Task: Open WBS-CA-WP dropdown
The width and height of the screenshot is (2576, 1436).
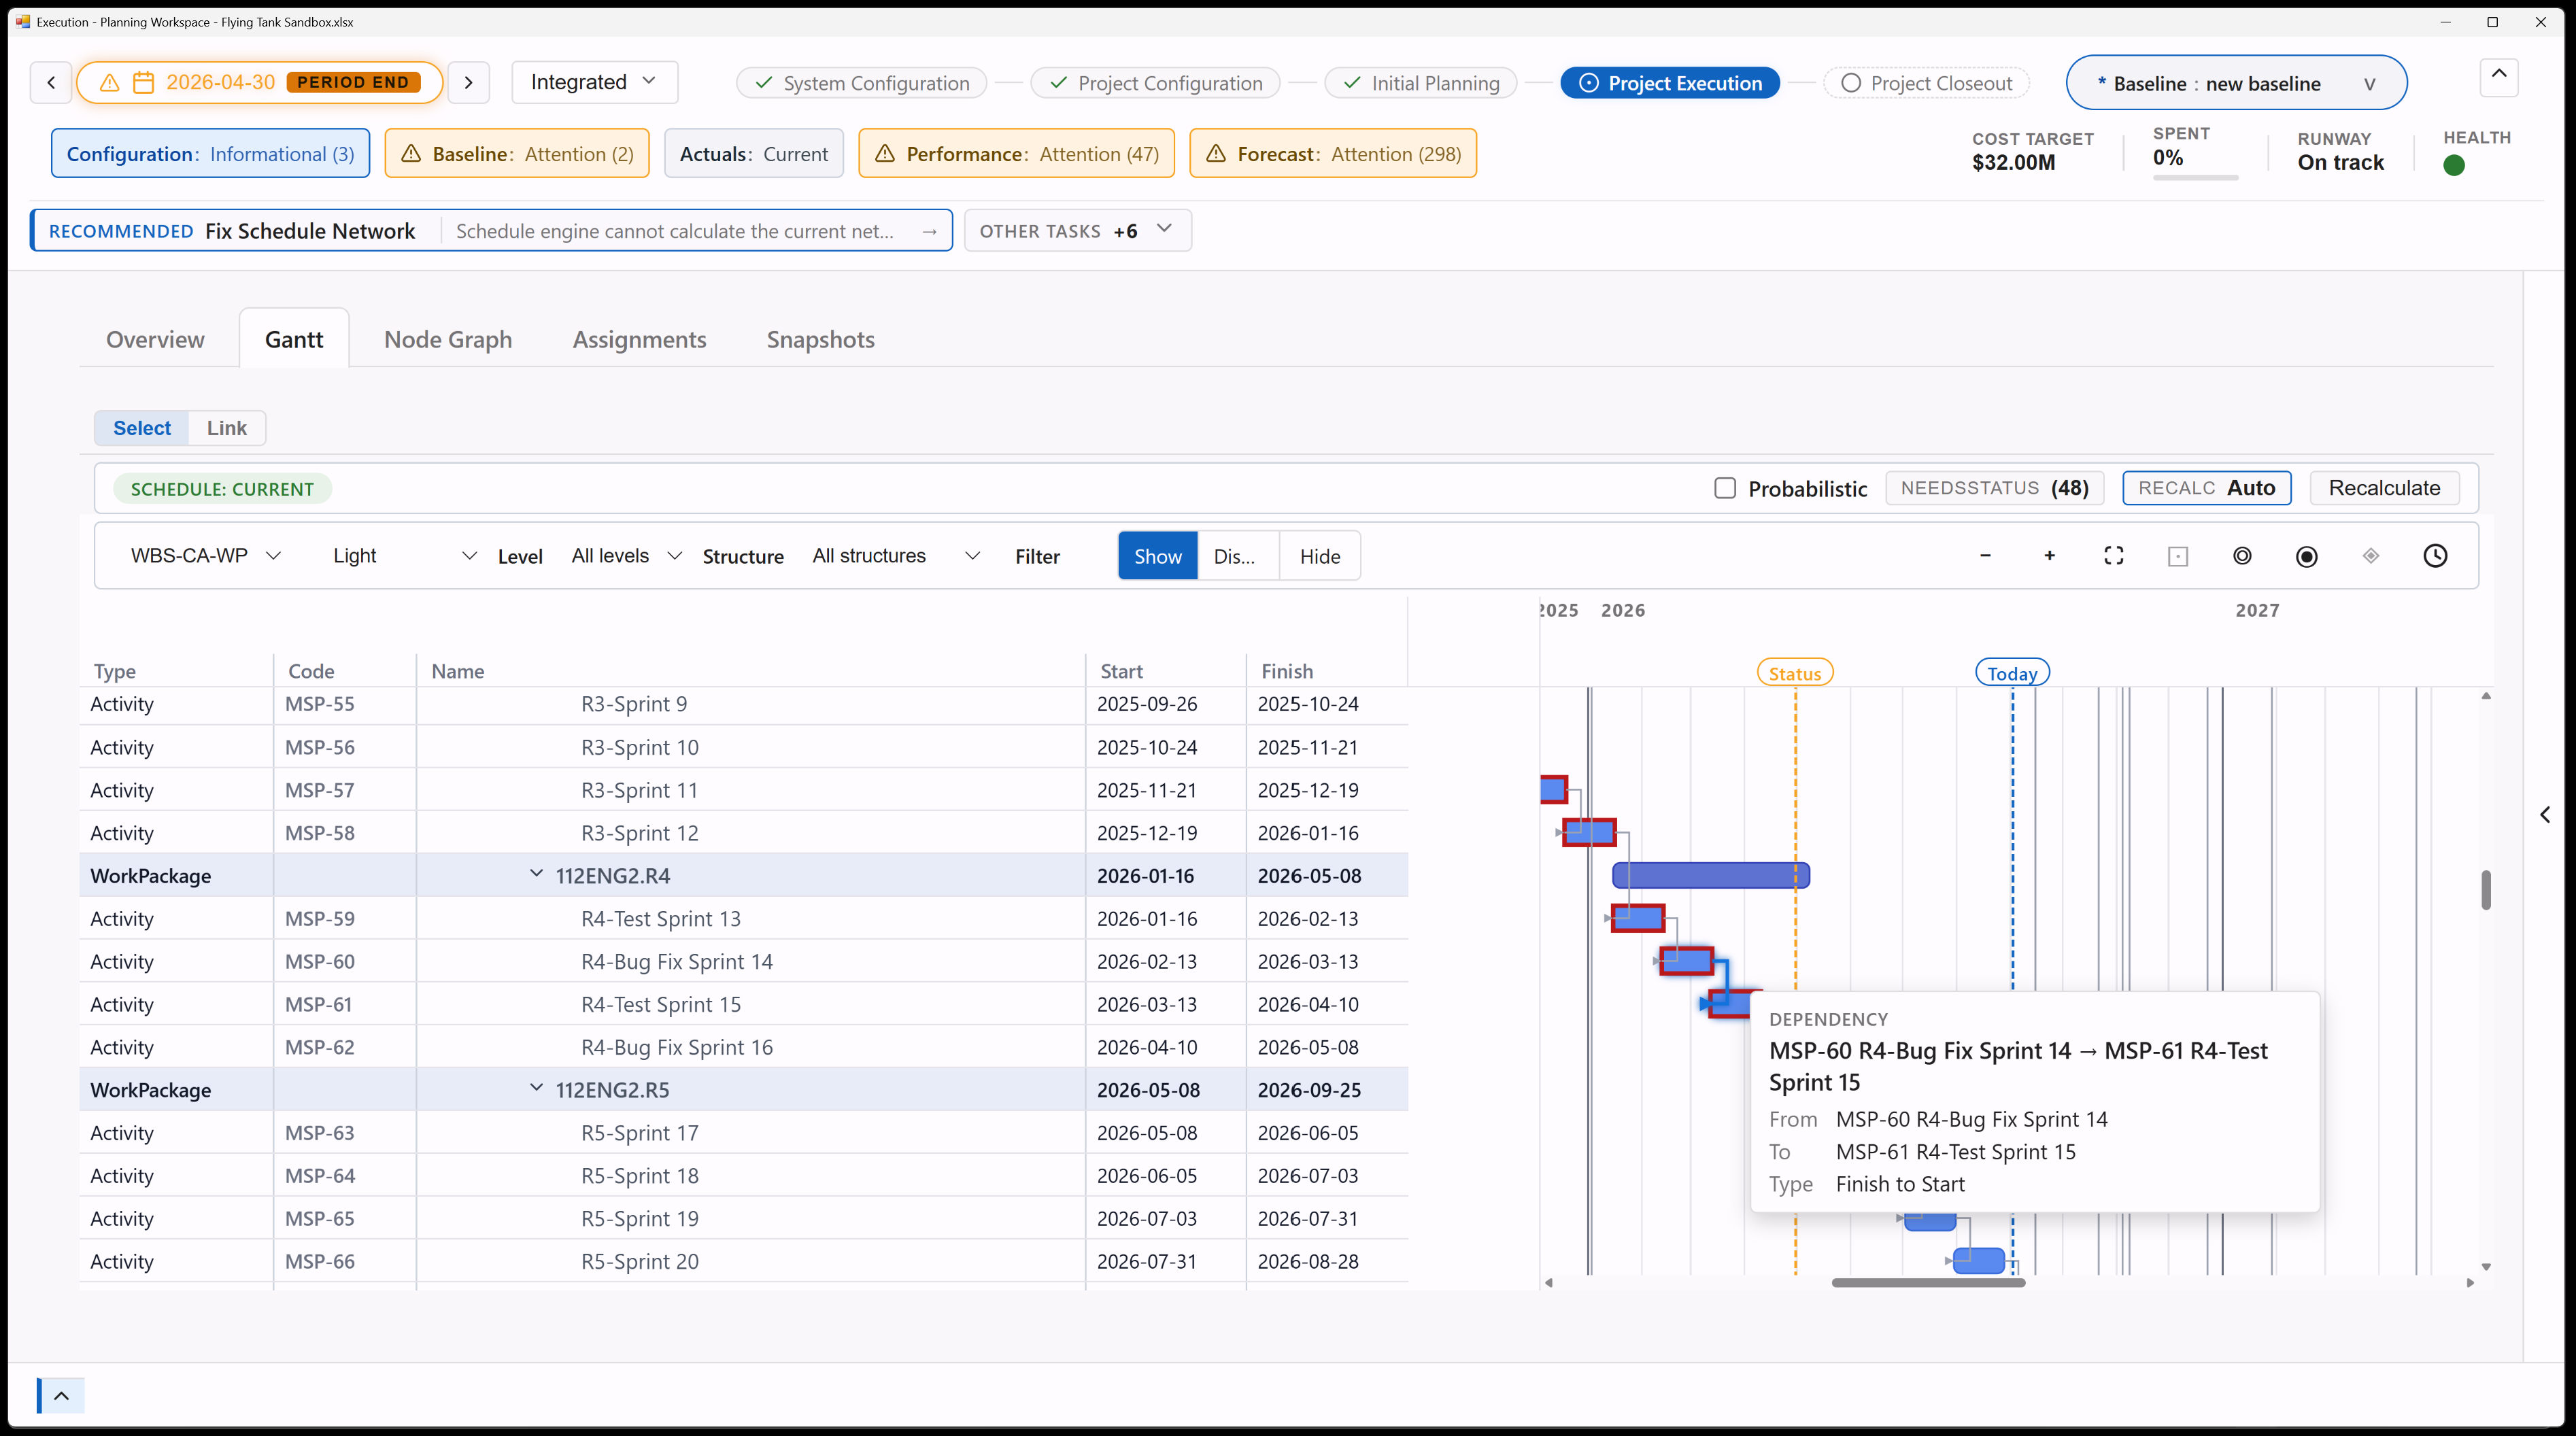Action: 205,556
